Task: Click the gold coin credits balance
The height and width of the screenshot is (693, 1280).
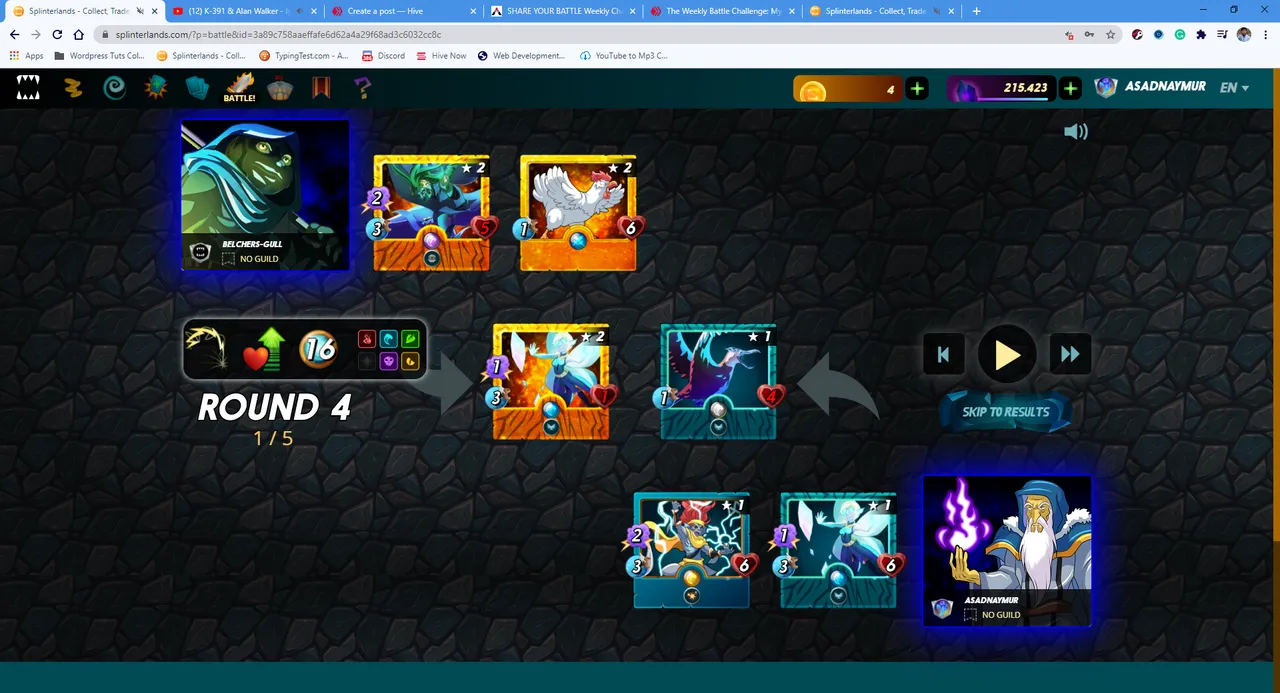Action: point(848,89)
